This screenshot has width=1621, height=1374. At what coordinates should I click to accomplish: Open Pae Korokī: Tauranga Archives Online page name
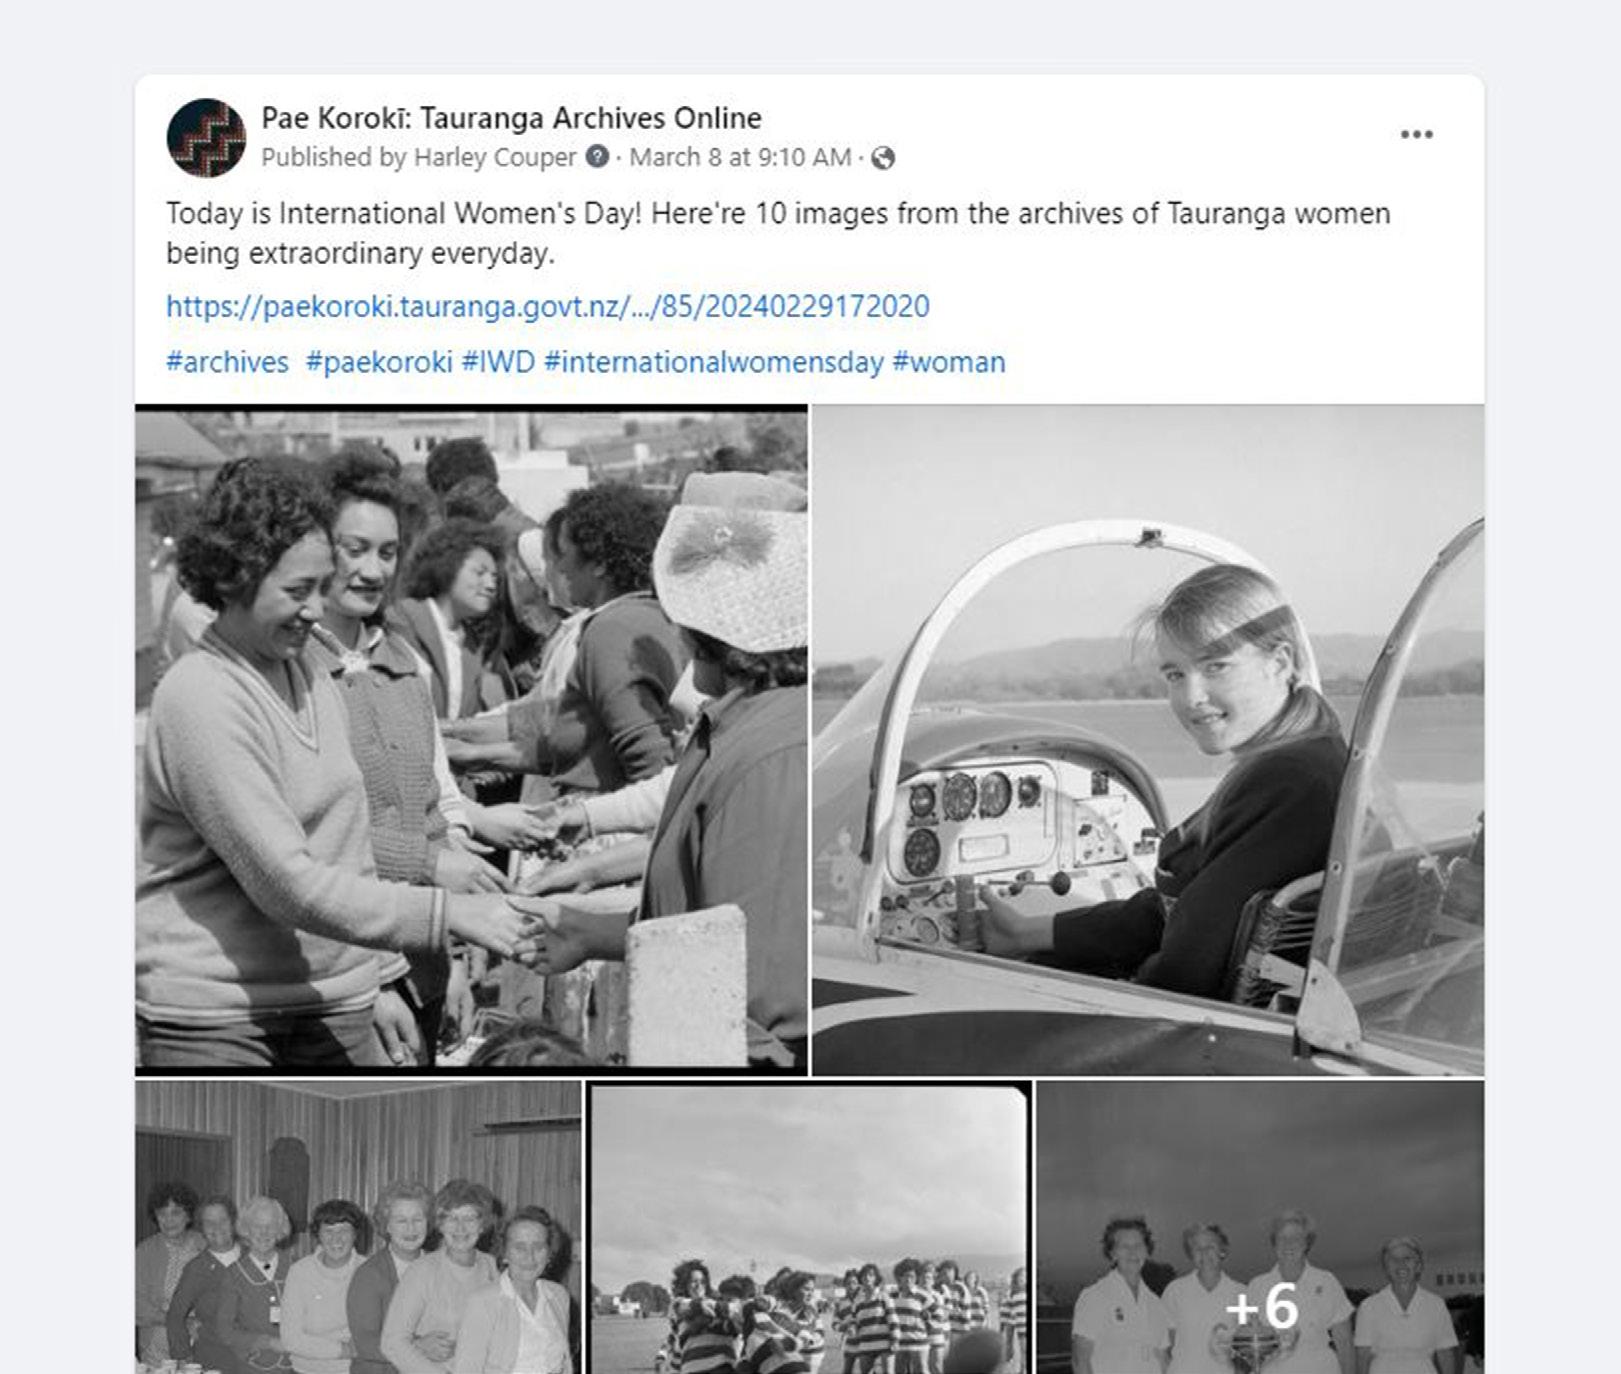click(511, 118)
